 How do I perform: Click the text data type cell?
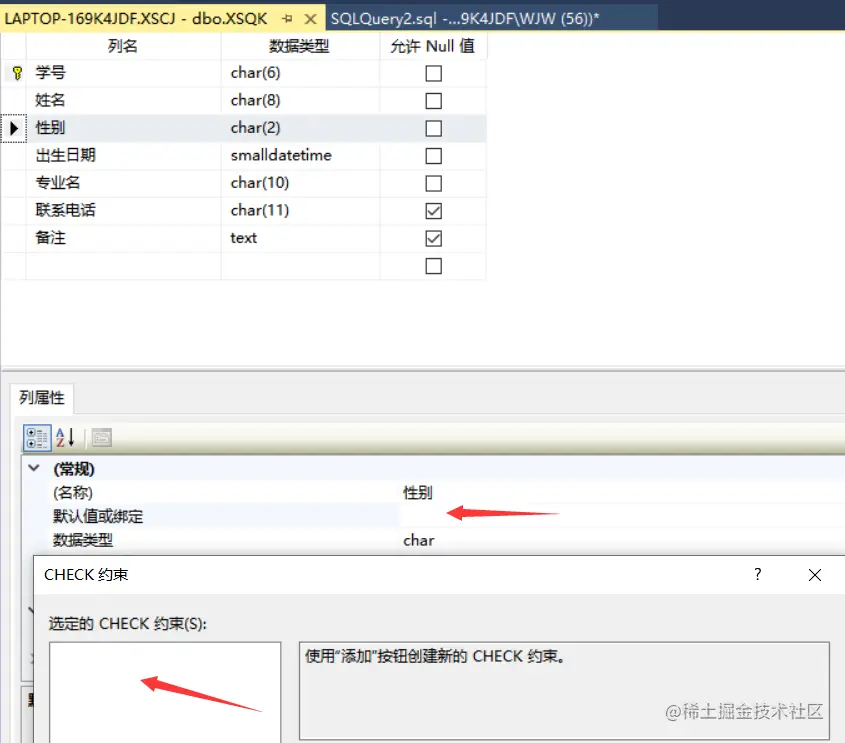[x=300, y=238]
